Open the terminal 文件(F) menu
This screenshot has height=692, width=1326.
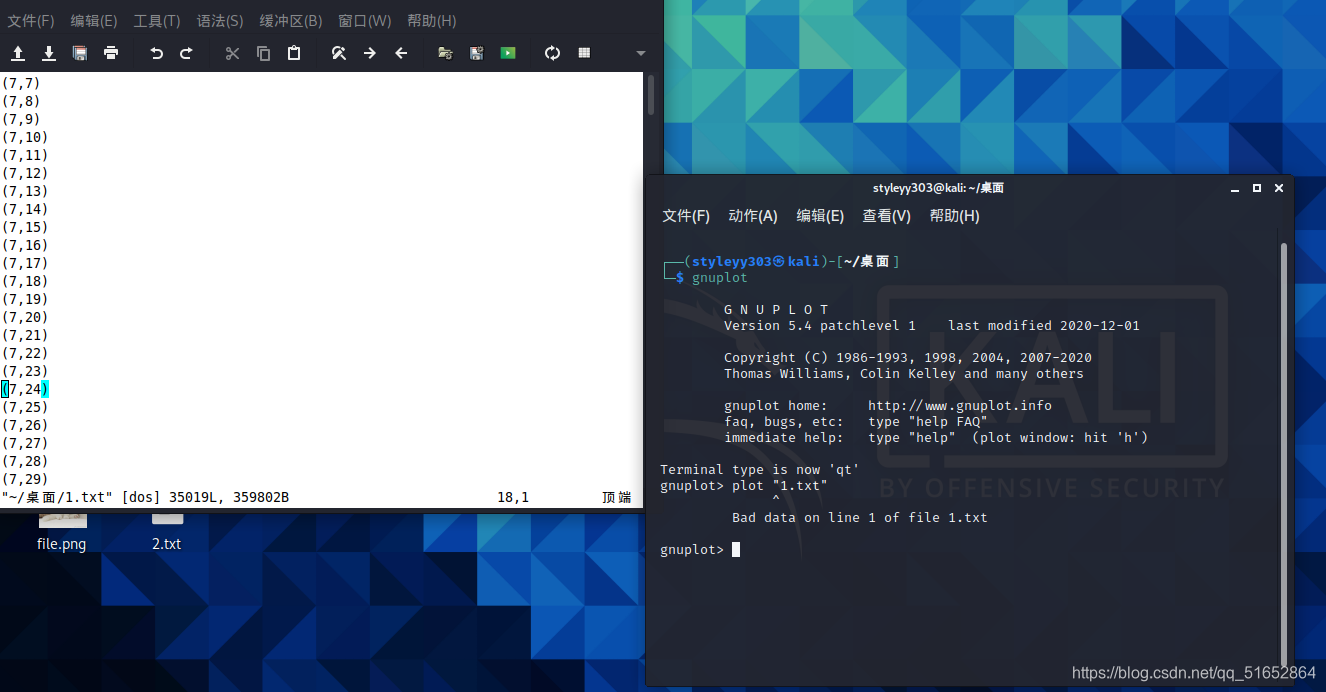click(686, 216)
